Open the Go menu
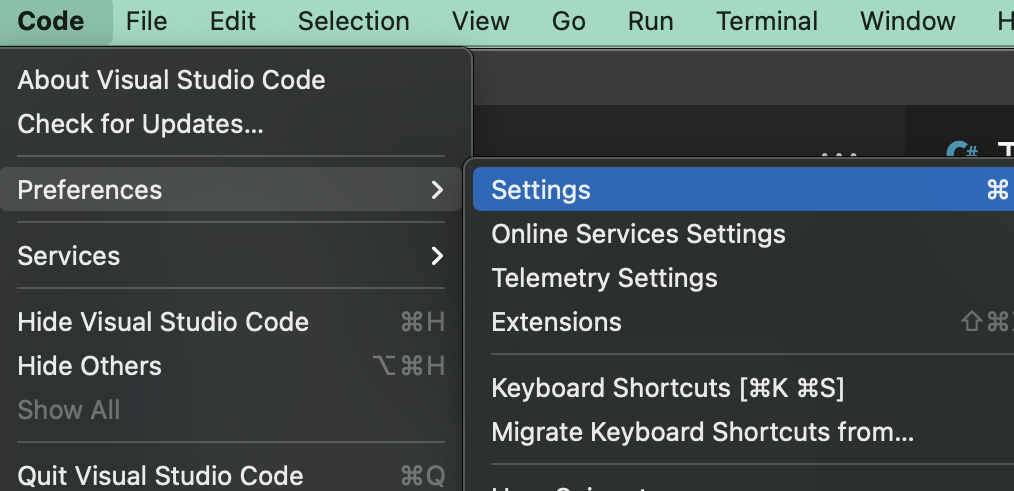Viewport: 1014px width, 491px height. pyautogui.click(x=569, y=21)
